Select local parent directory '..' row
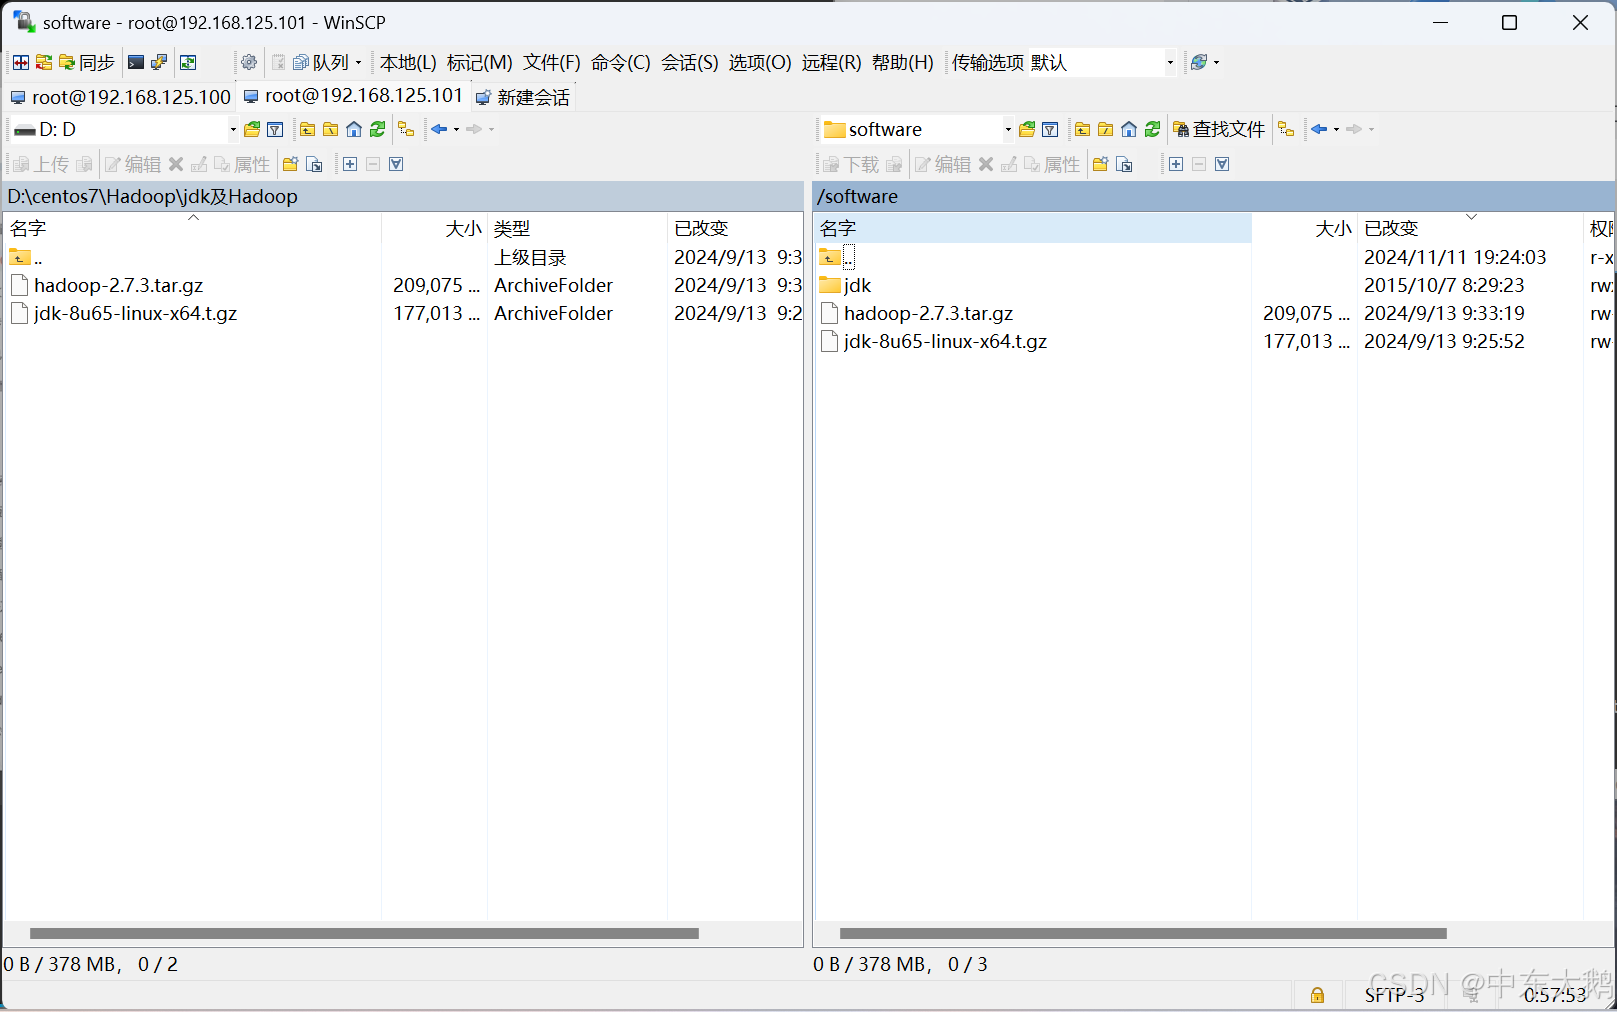The image size is (1617, 1012). 26,258
